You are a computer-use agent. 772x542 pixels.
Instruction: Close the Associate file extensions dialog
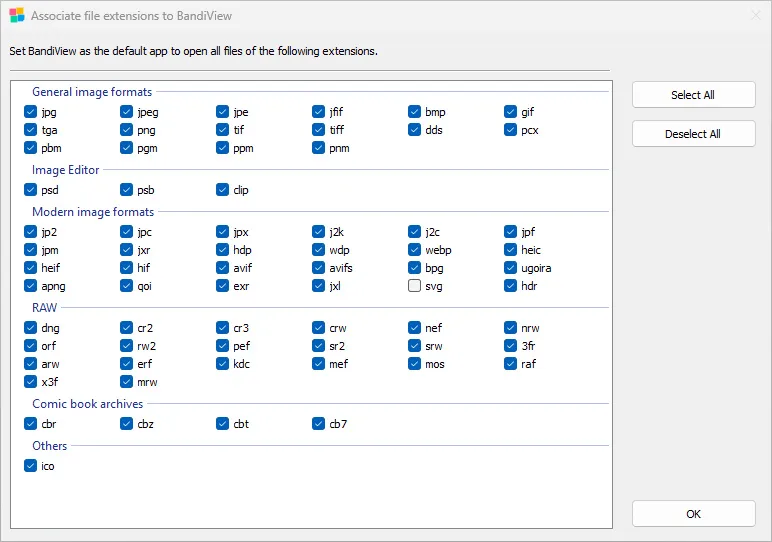pos(755,15)
